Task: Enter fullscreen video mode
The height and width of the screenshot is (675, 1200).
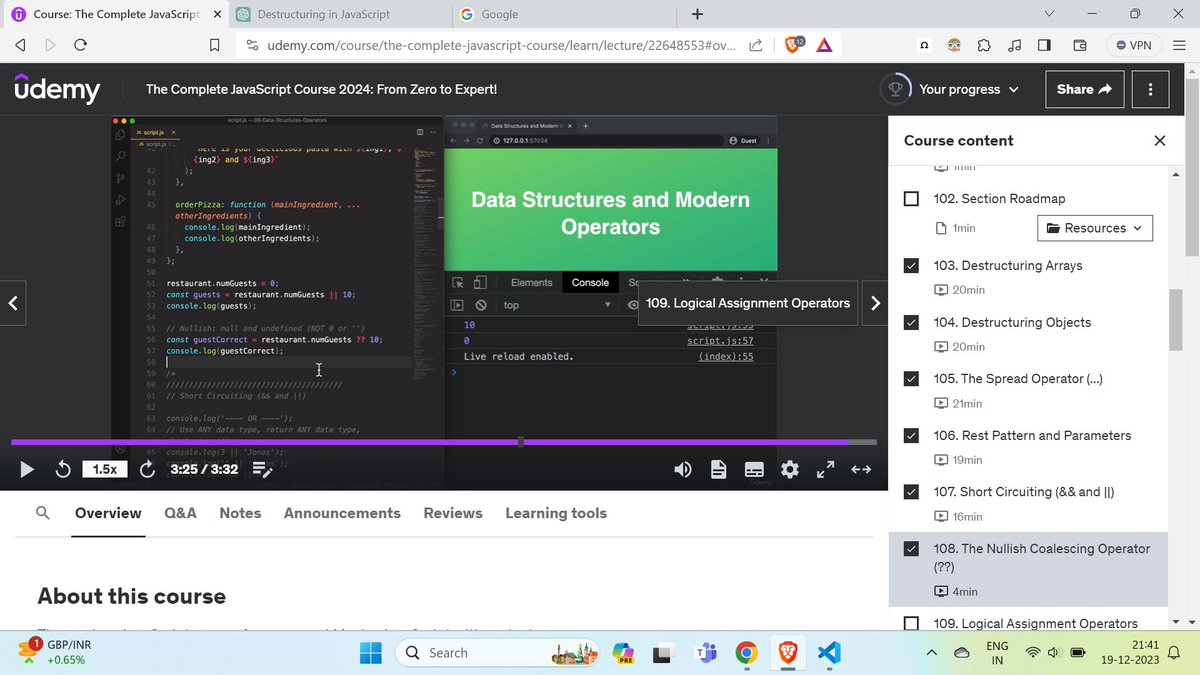Action: pyautogui.click(x=826, y=469)
